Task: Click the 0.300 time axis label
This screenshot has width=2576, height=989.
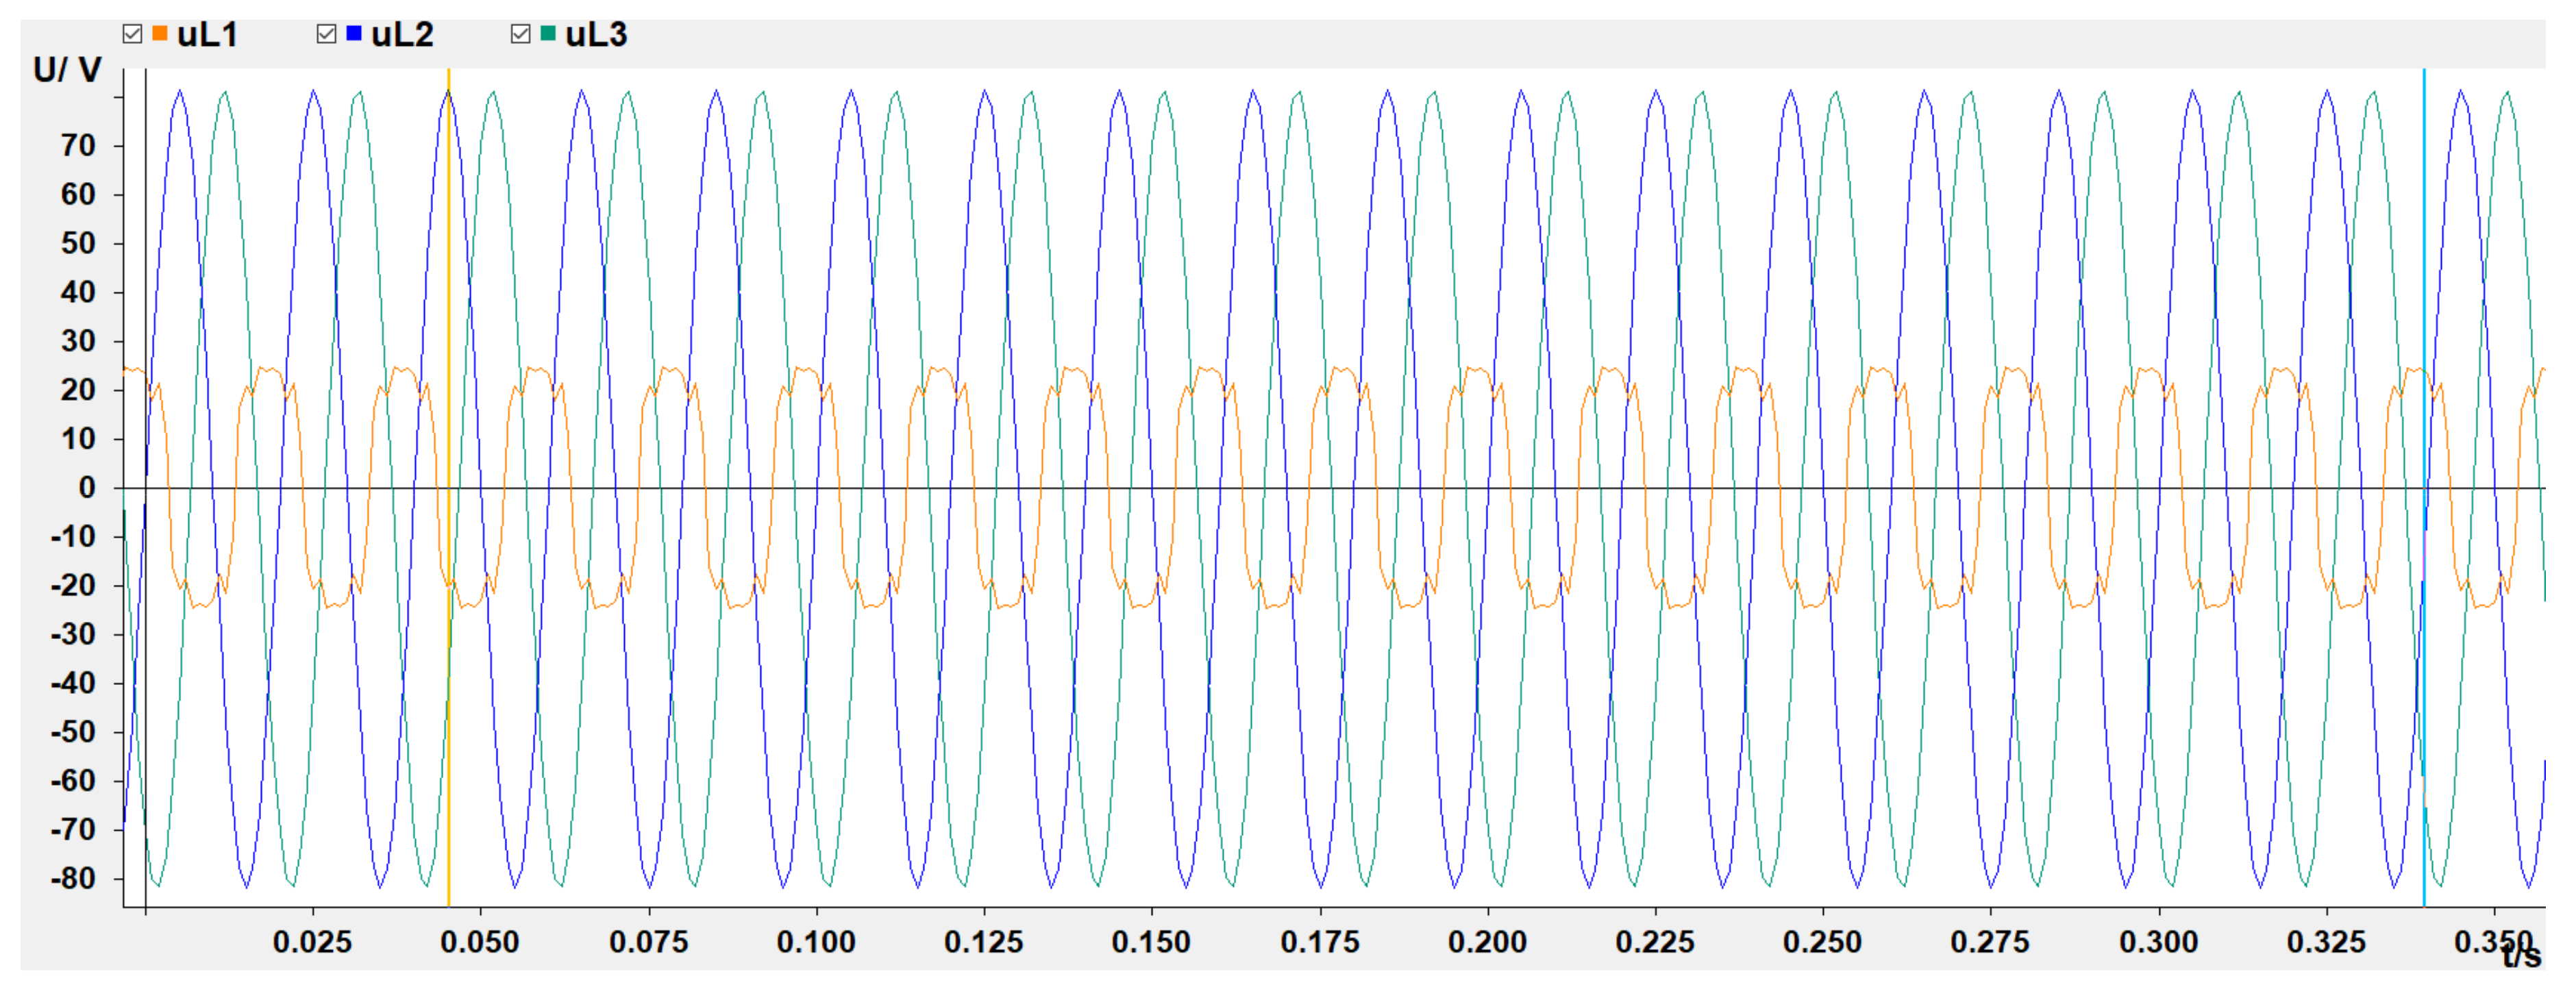Action: pos(2158,941)
